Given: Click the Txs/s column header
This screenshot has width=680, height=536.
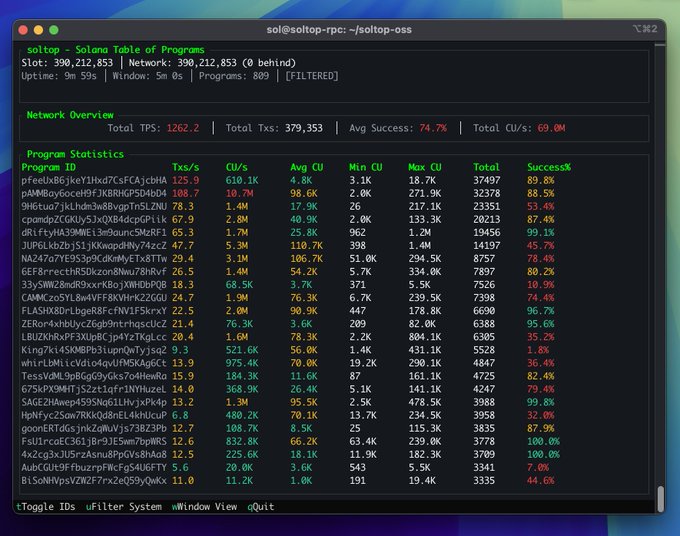Looking at the screenshot, I should 186,167.
